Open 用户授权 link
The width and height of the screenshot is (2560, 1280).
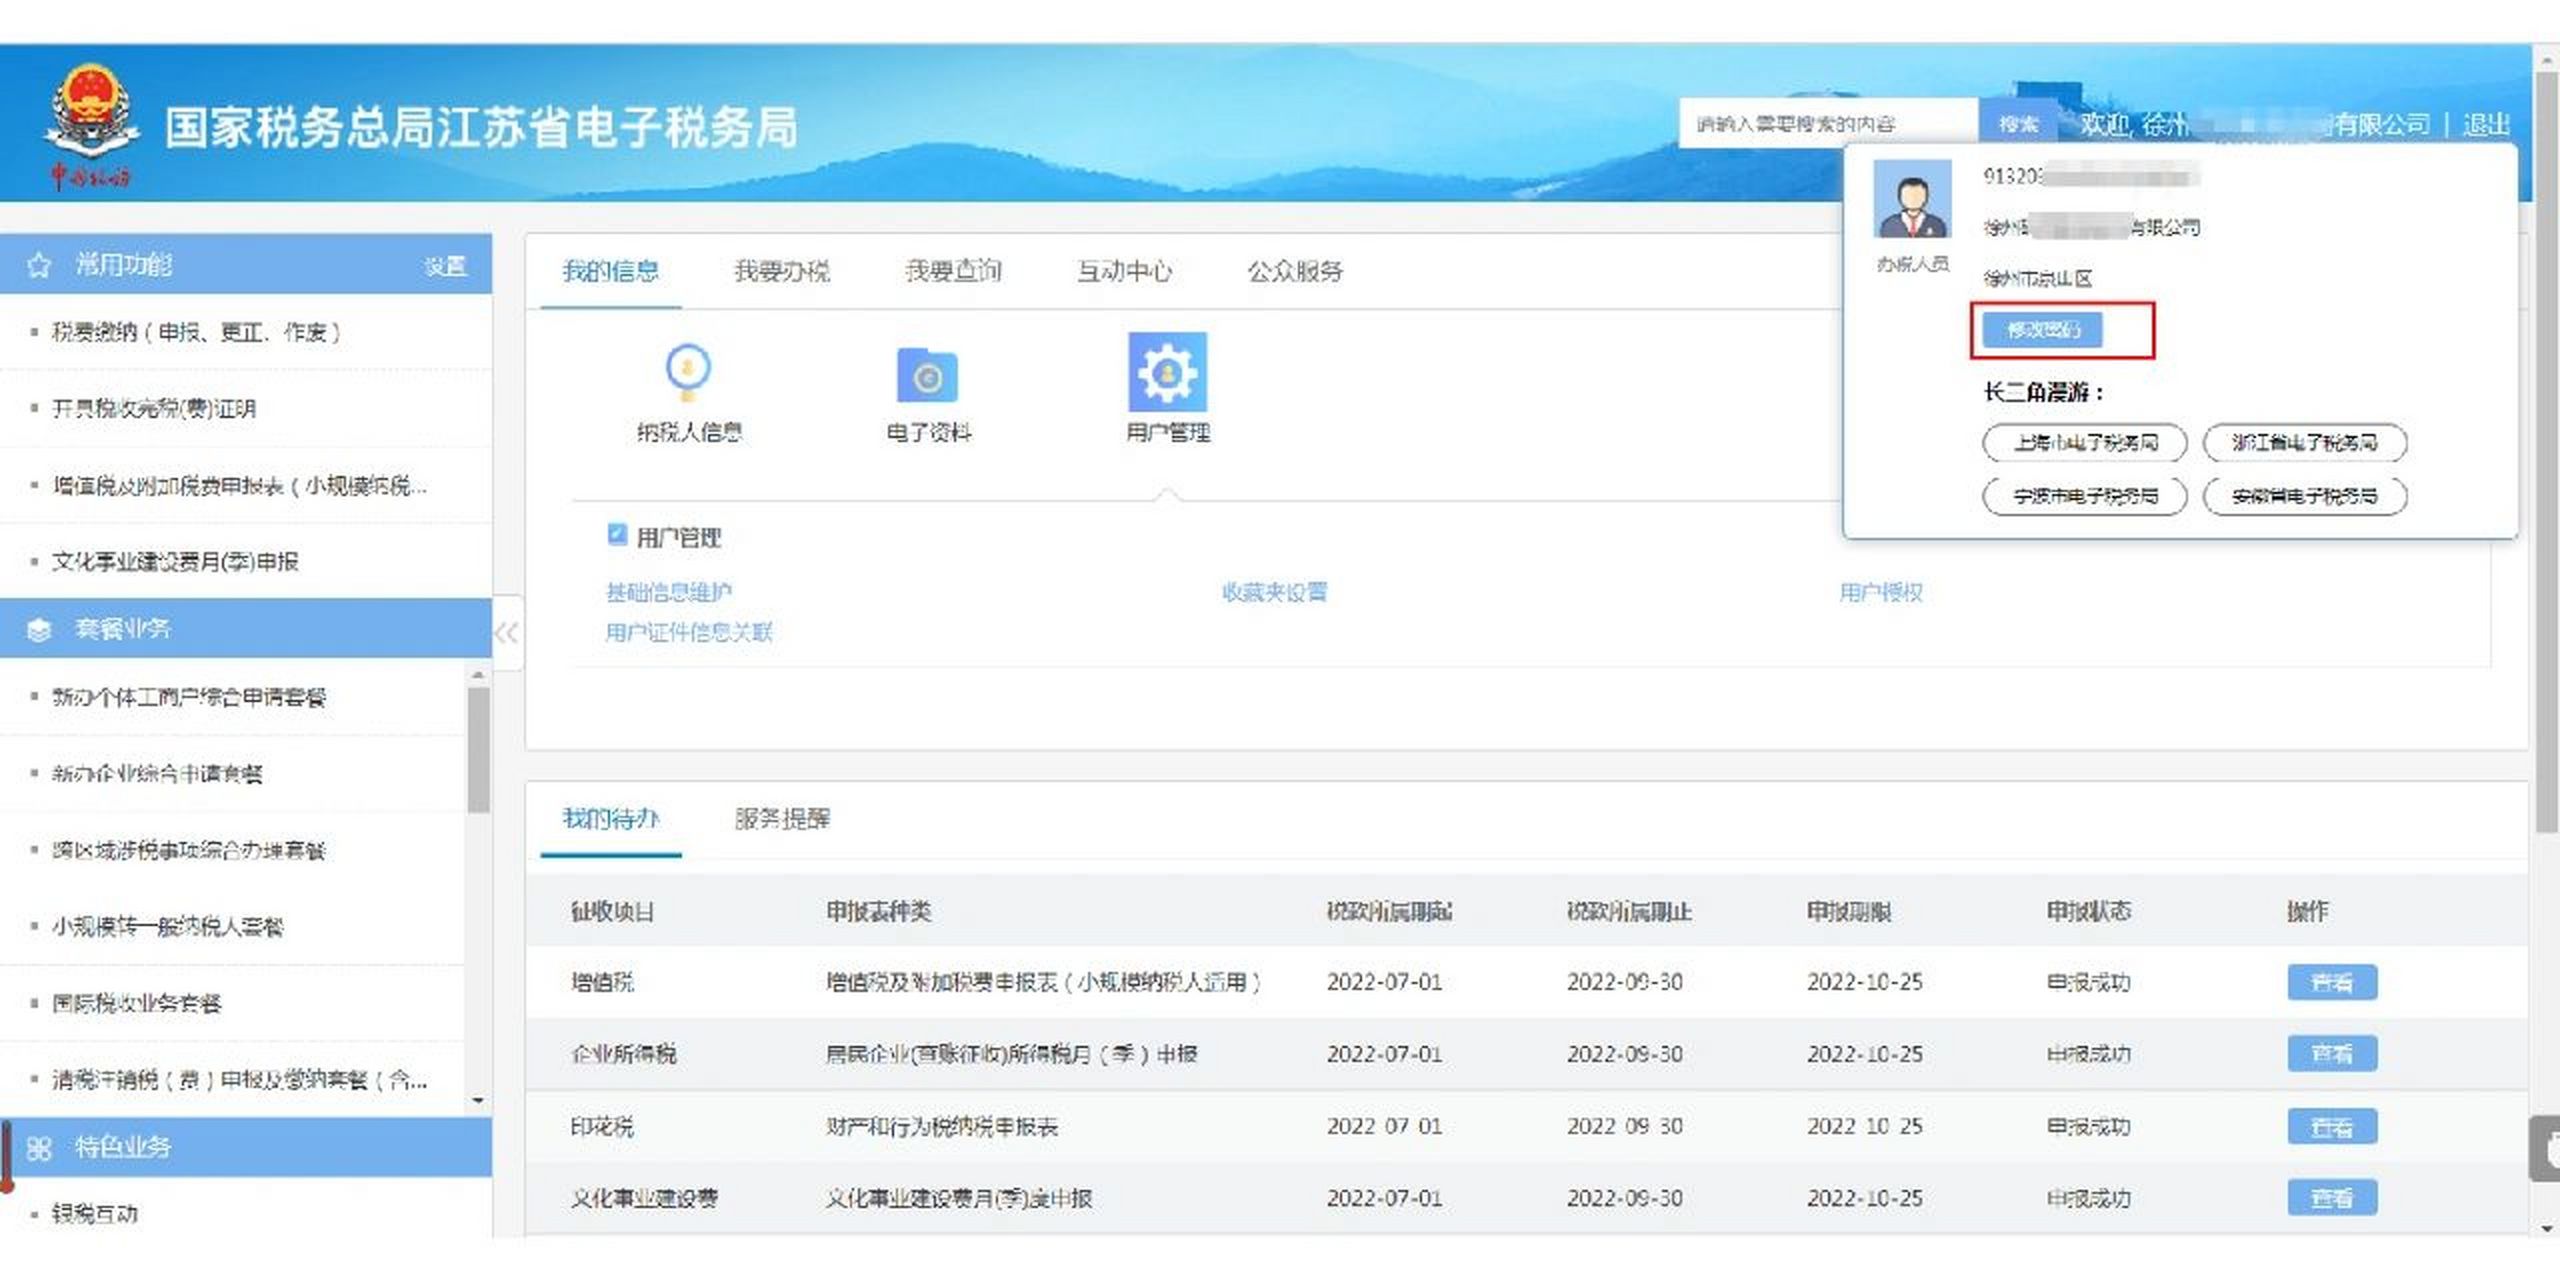pos(1881,592)
